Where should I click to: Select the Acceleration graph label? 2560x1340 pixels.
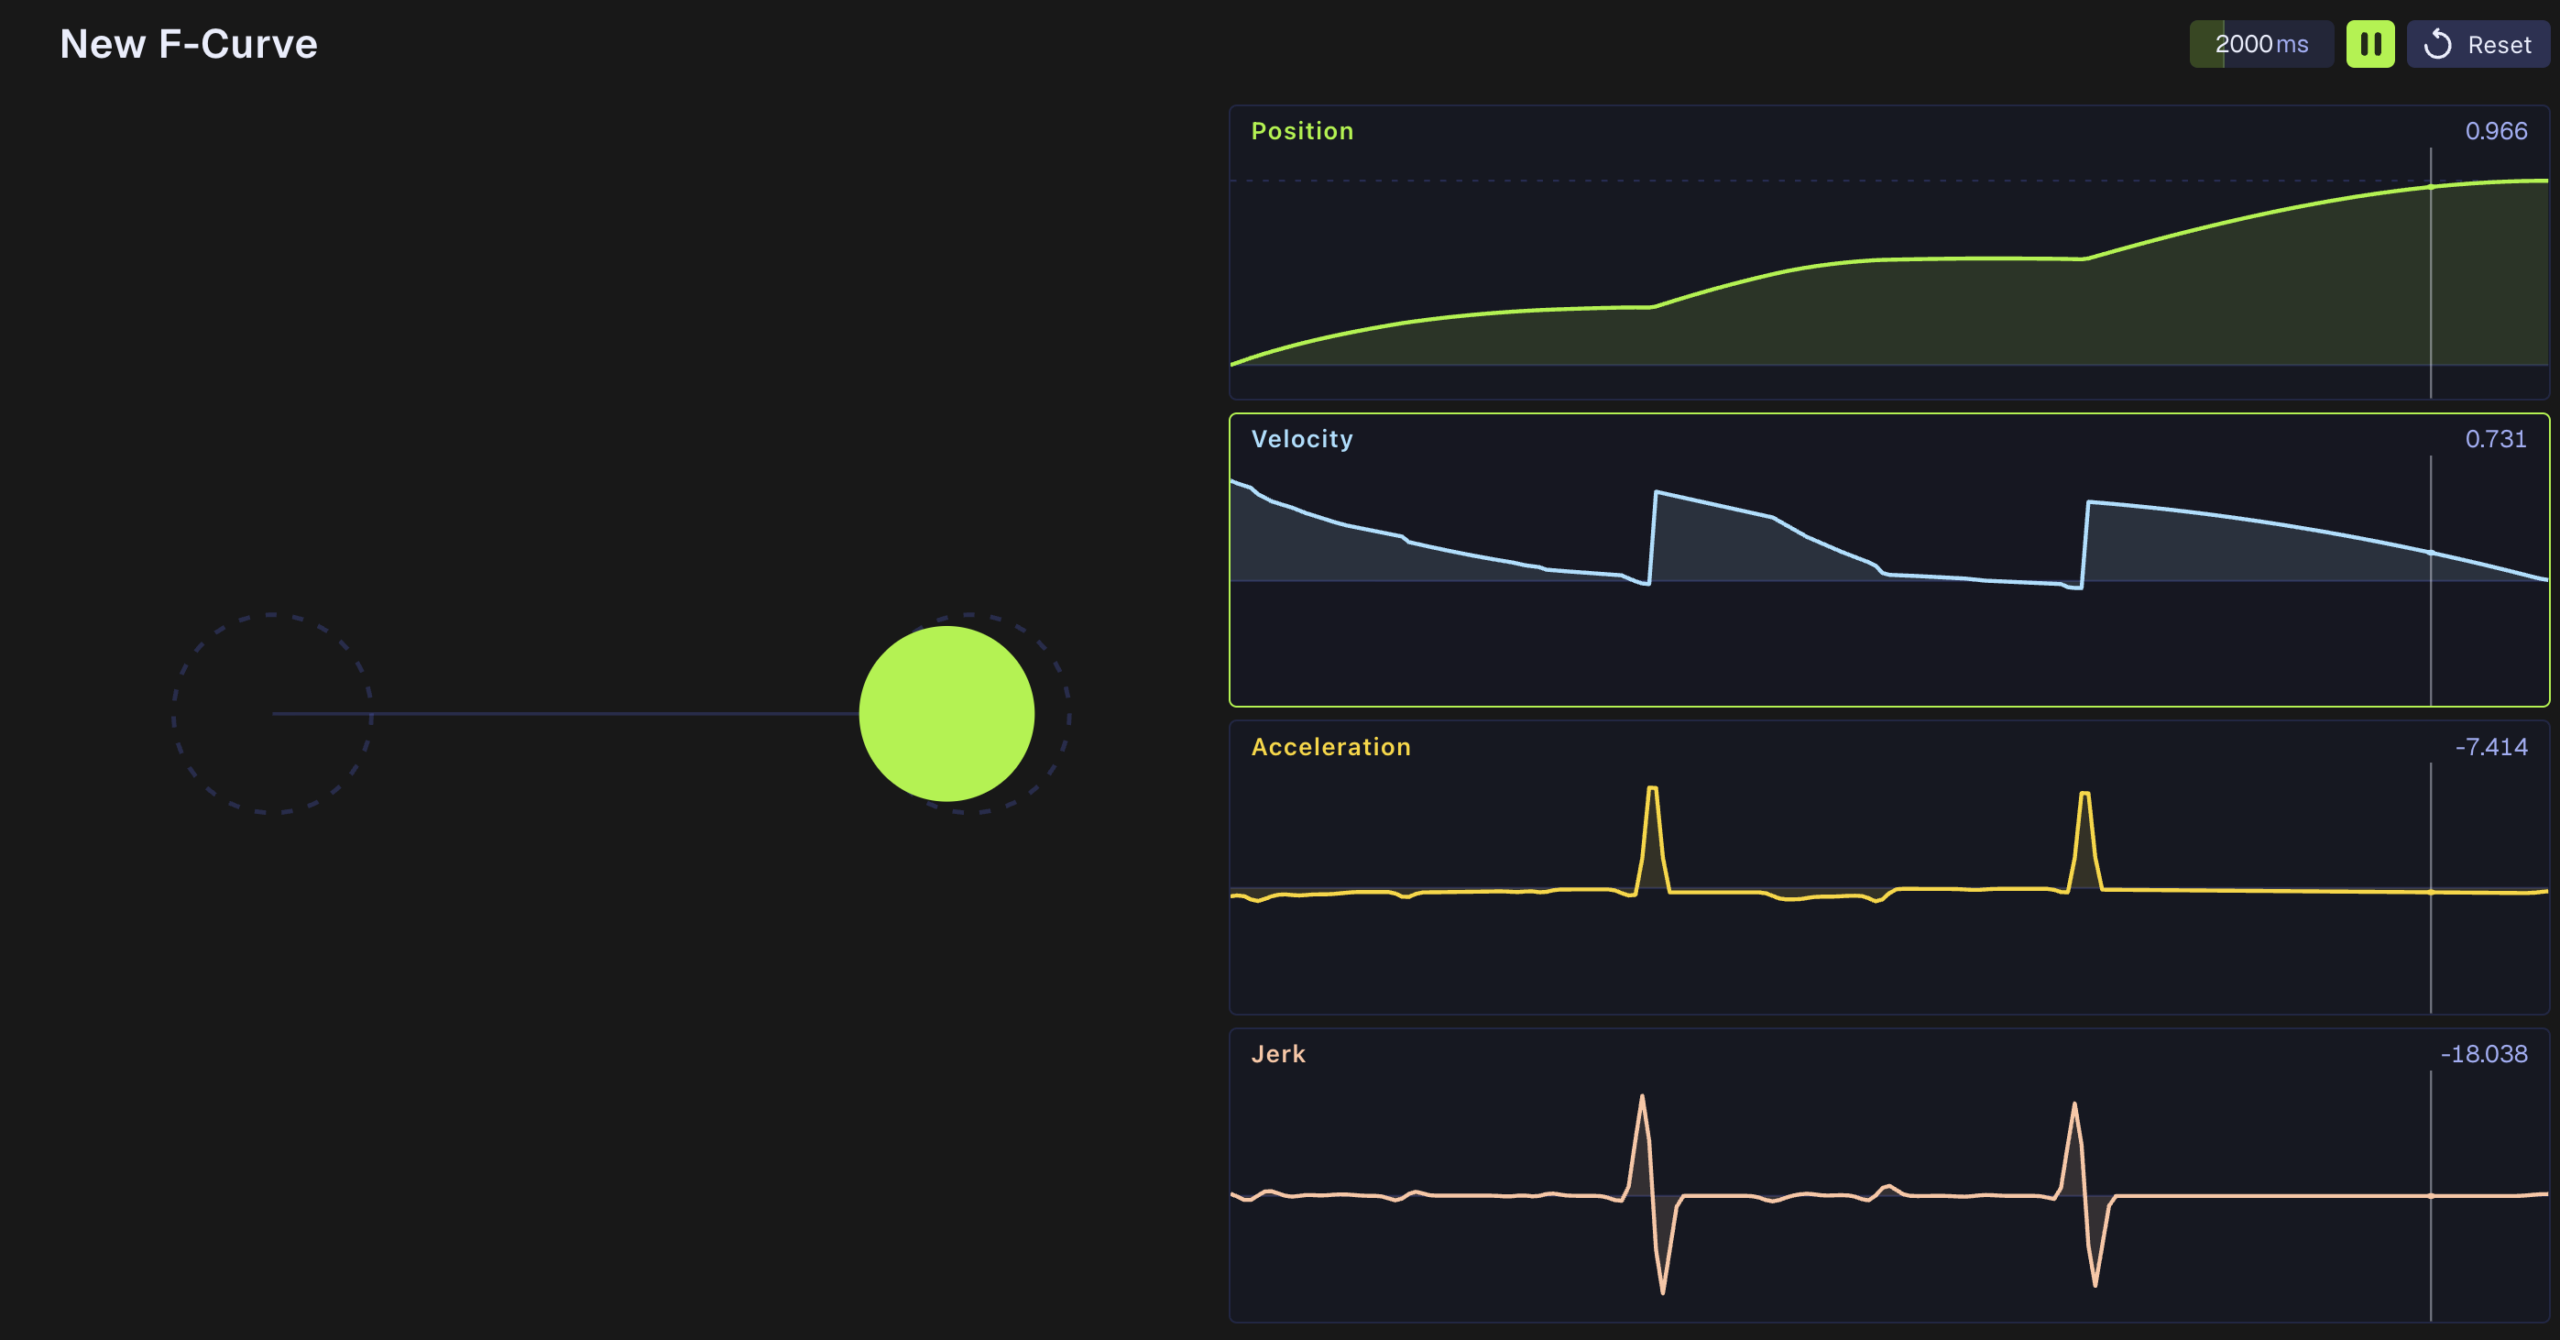point(1330,747)
